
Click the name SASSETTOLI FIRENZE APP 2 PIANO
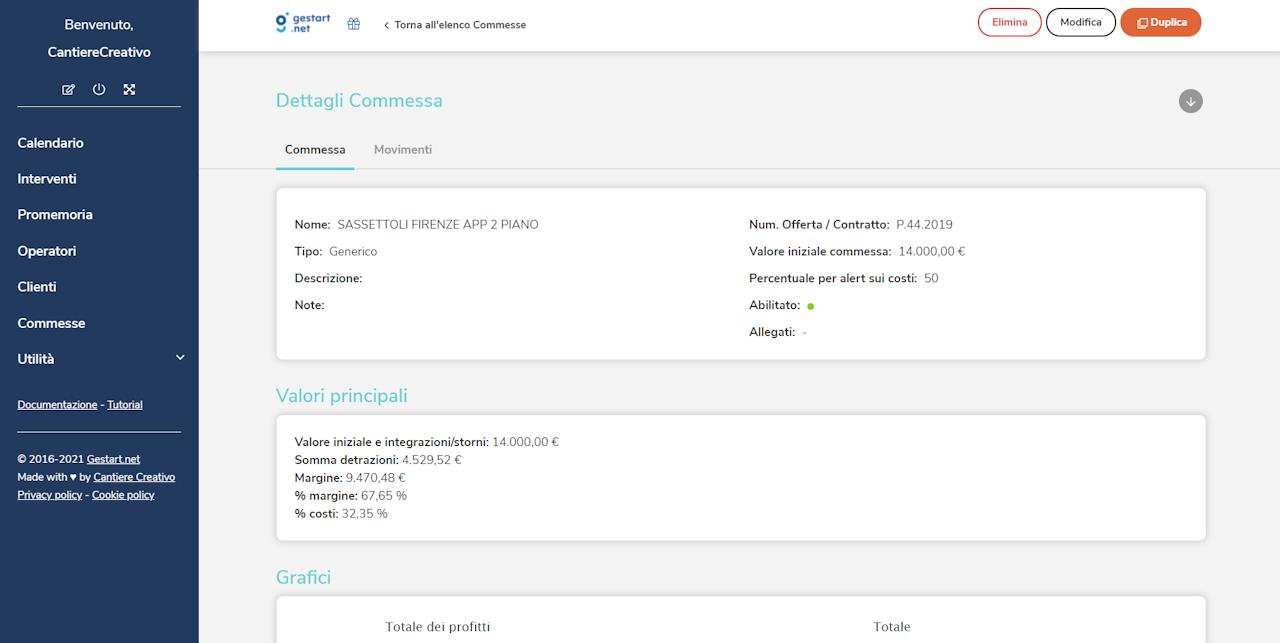438,225
